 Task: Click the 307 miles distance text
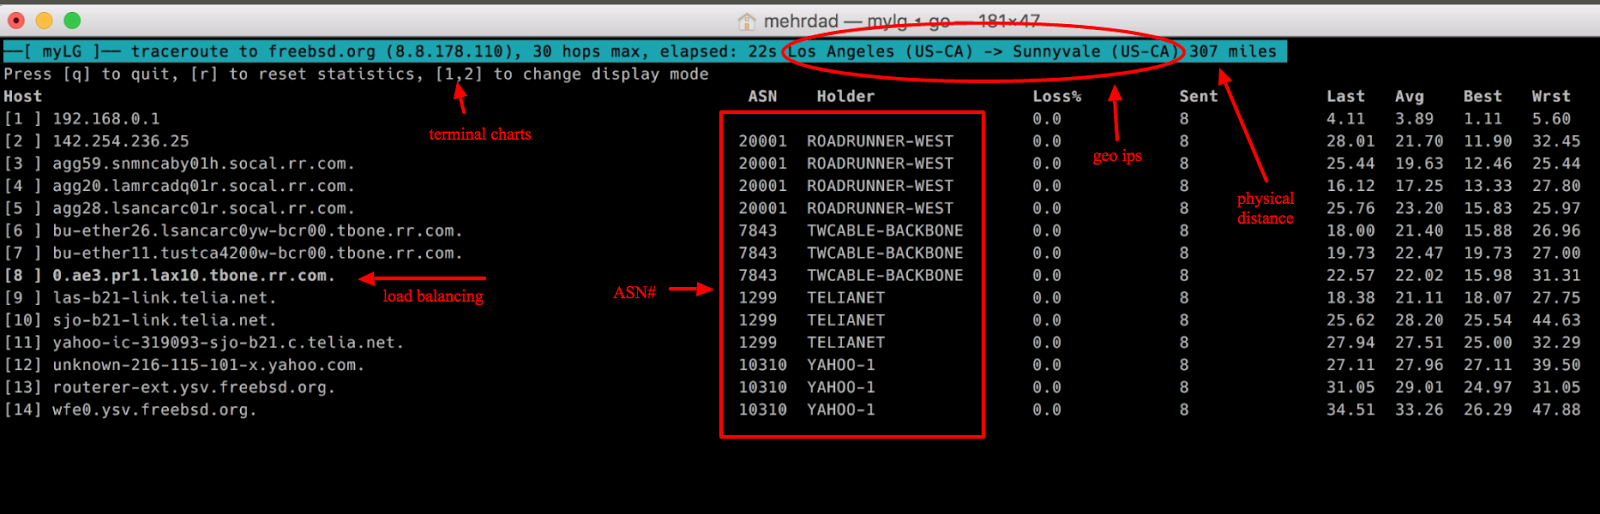[1232, 51]
